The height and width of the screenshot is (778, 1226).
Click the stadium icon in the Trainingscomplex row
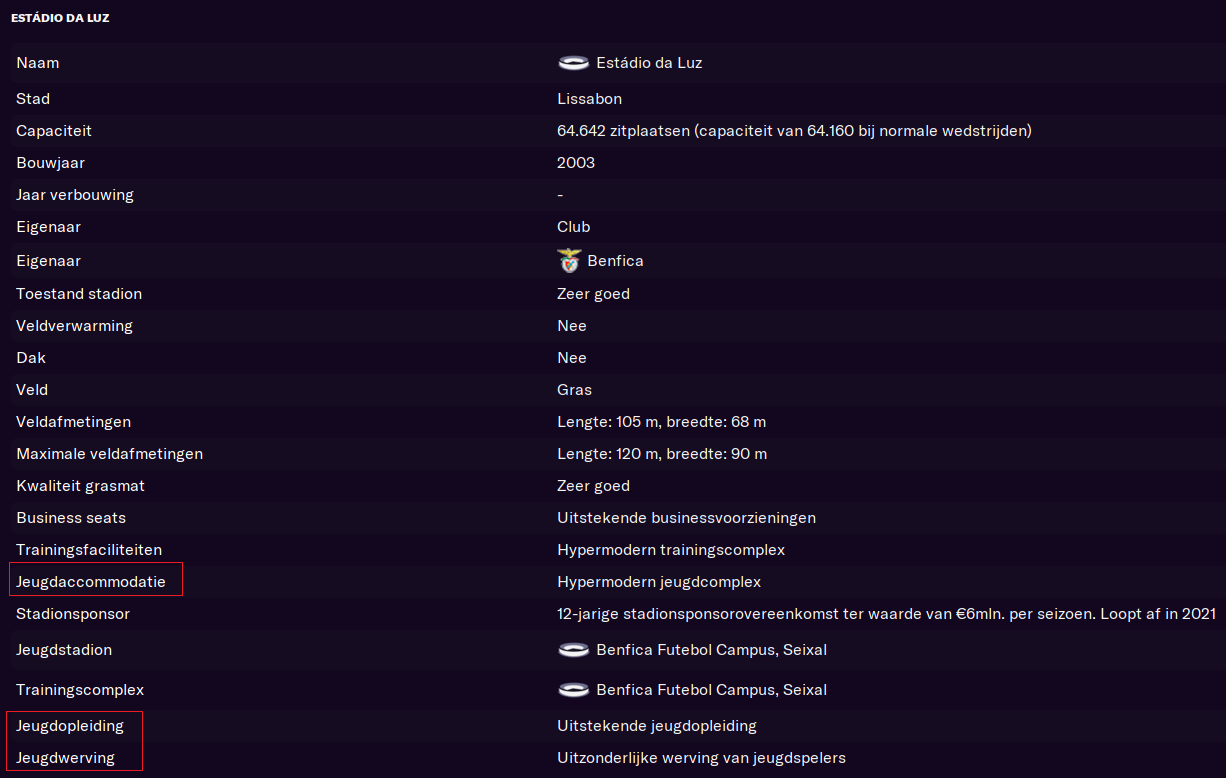click(x=573, y=690)
